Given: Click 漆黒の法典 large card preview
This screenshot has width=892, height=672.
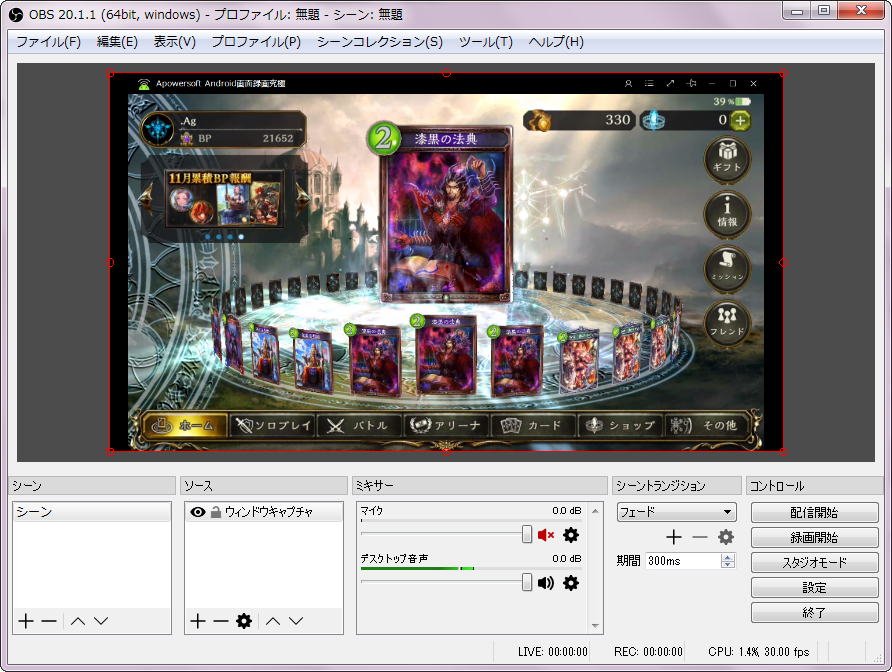Looking at the screenshot, I should tap(446, 215).
